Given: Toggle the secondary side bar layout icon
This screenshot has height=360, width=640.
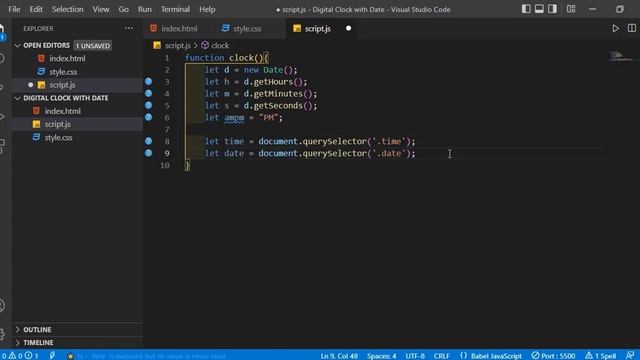Looking at the screenshot, I should pyautogui.click(x=552, y=9).
